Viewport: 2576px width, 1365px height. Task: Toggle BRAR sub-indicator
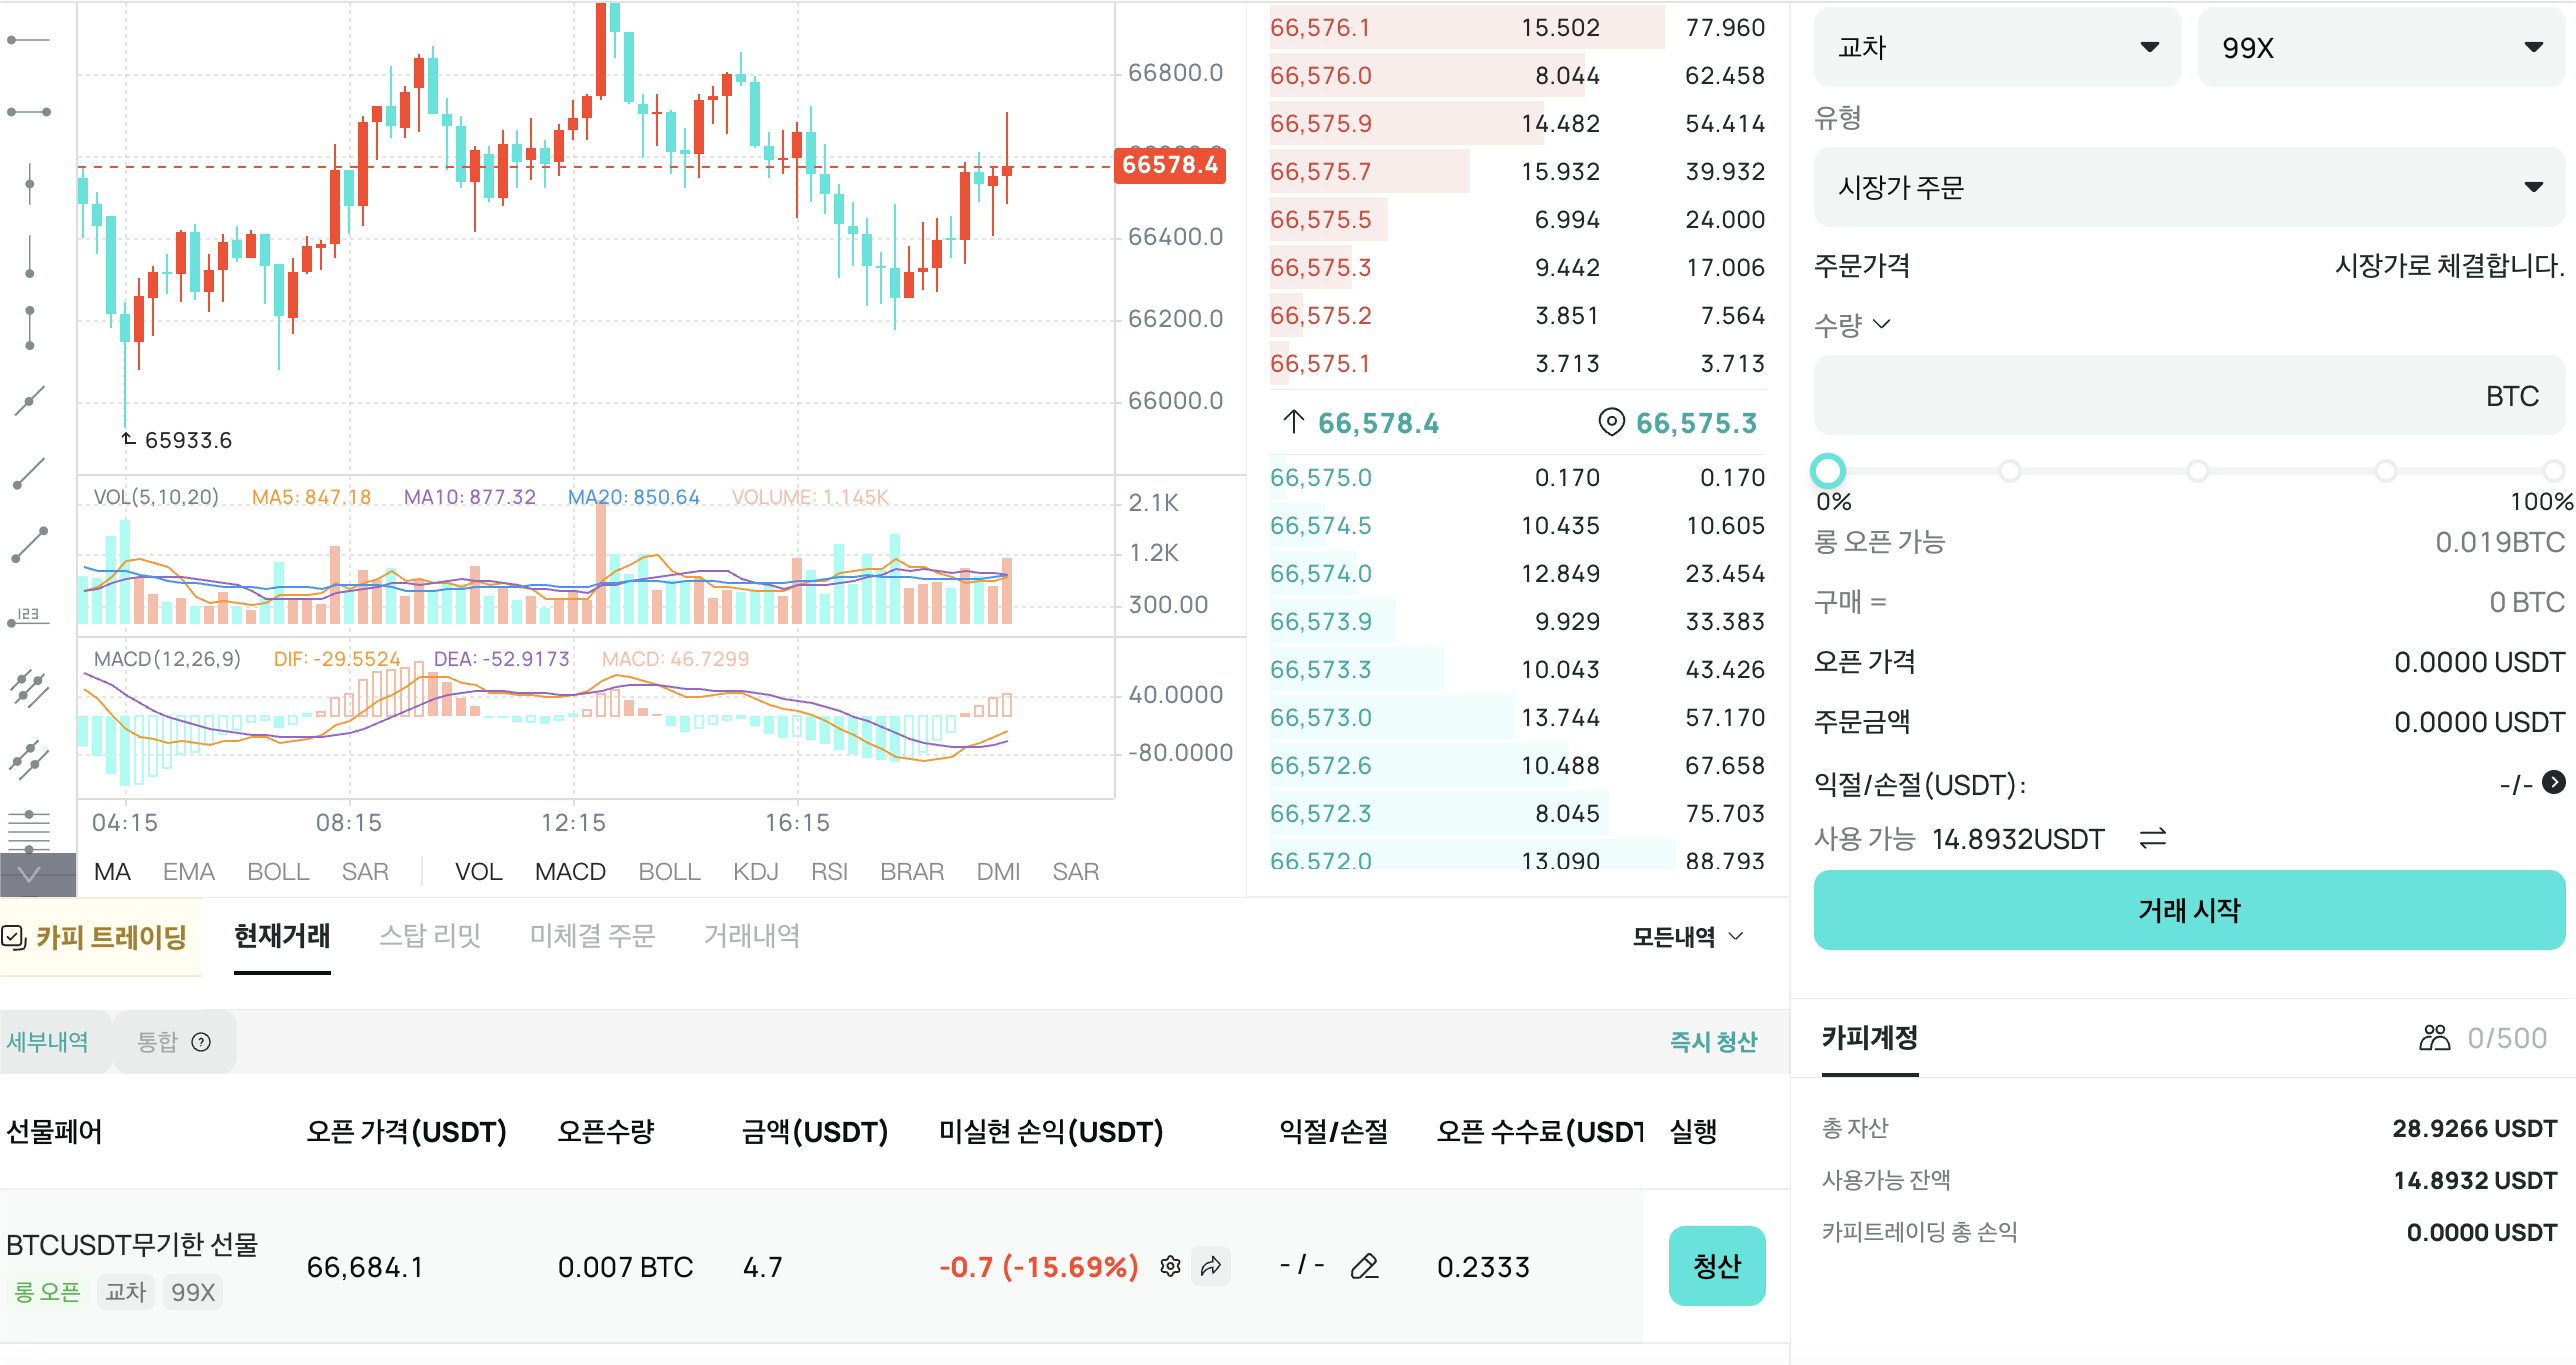click(x=912, y=872)
